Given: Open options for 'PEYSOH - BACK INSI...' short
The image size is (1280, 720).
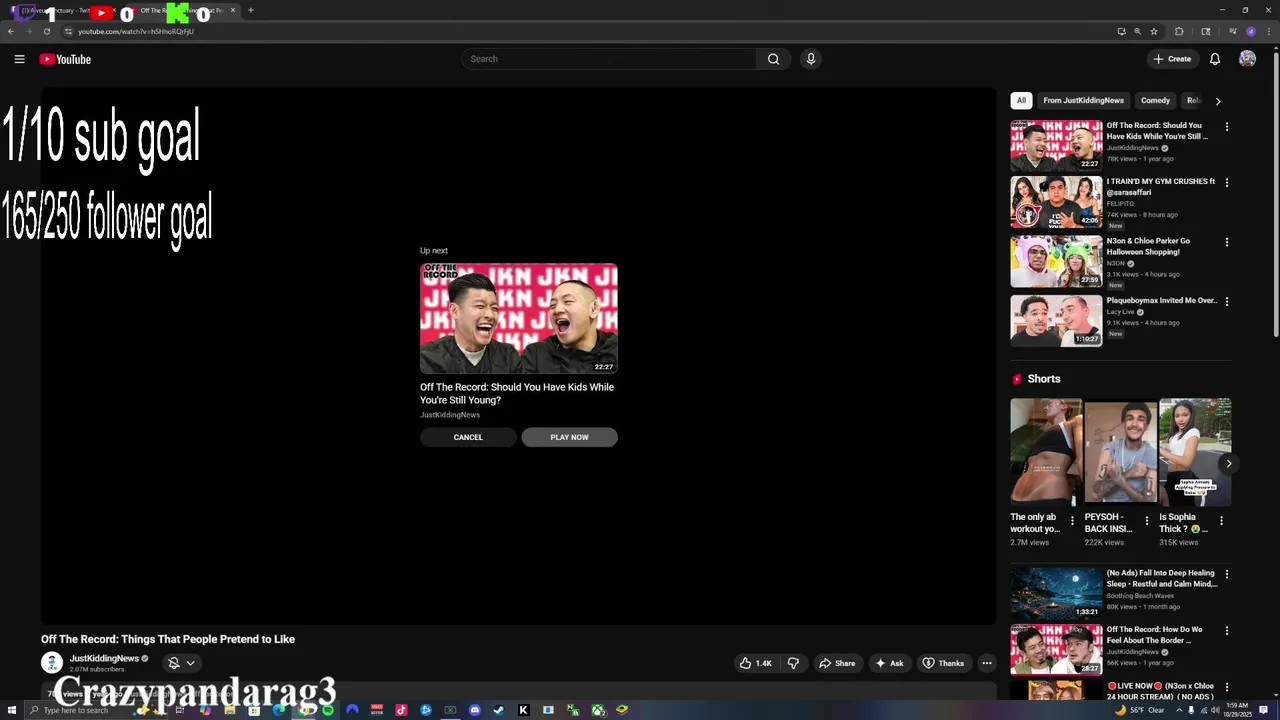Looking at the screenshot, I should (1147, 520).
